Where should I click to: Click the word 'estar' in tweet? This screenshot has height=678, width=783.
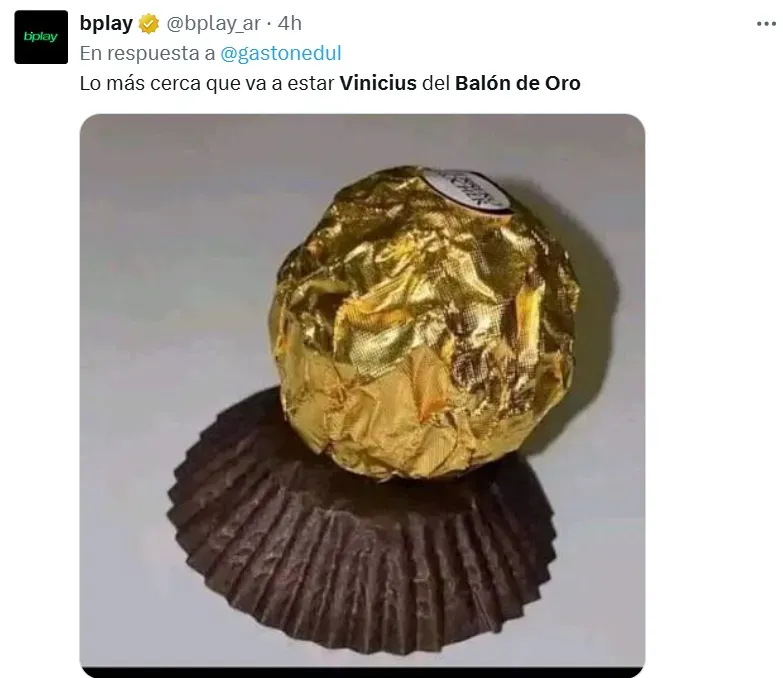coord(311,83)
